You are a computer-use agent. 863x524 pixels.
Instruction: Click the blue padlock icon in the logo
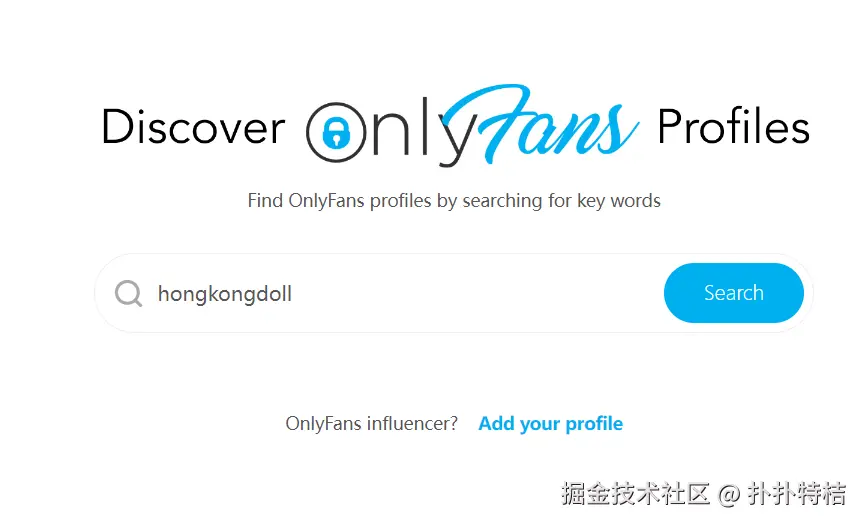[x=336, y=133]
